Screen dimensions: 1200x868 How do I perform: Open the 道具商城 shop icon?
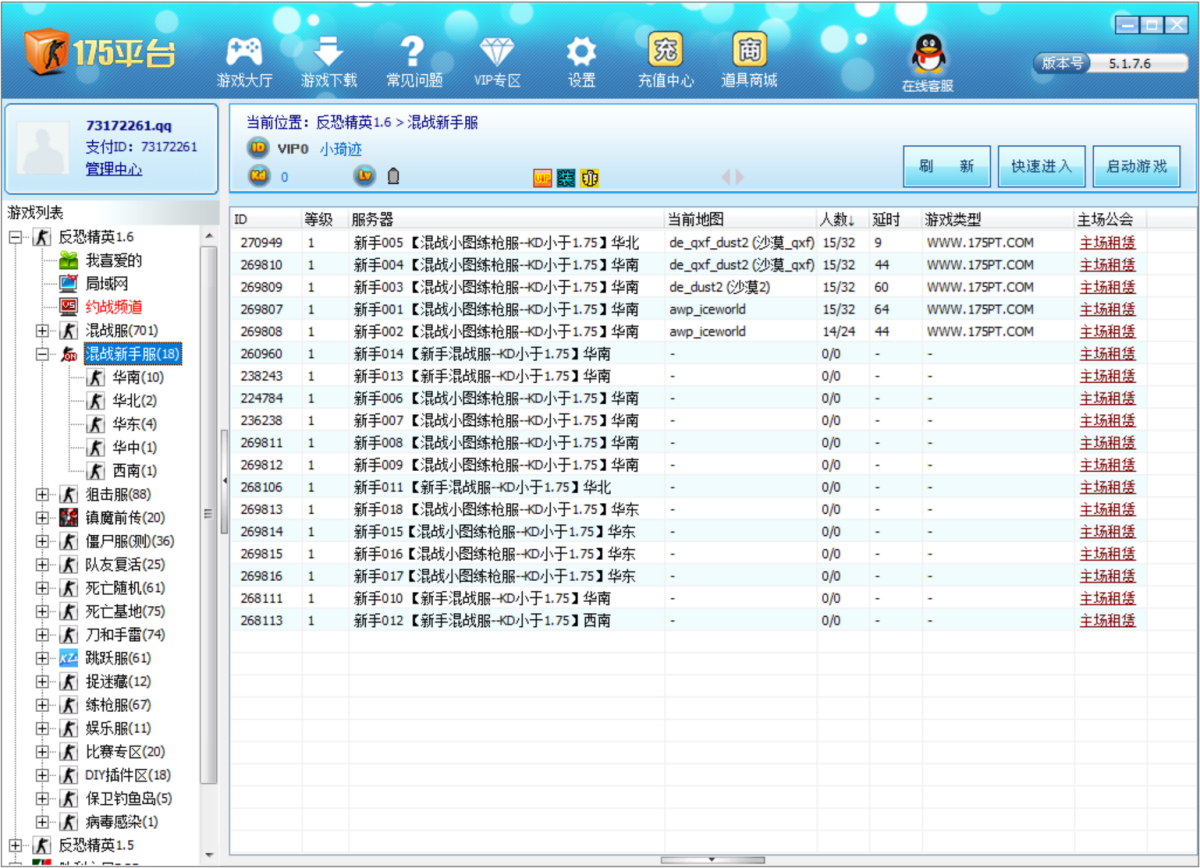click(x=749, y=50)
